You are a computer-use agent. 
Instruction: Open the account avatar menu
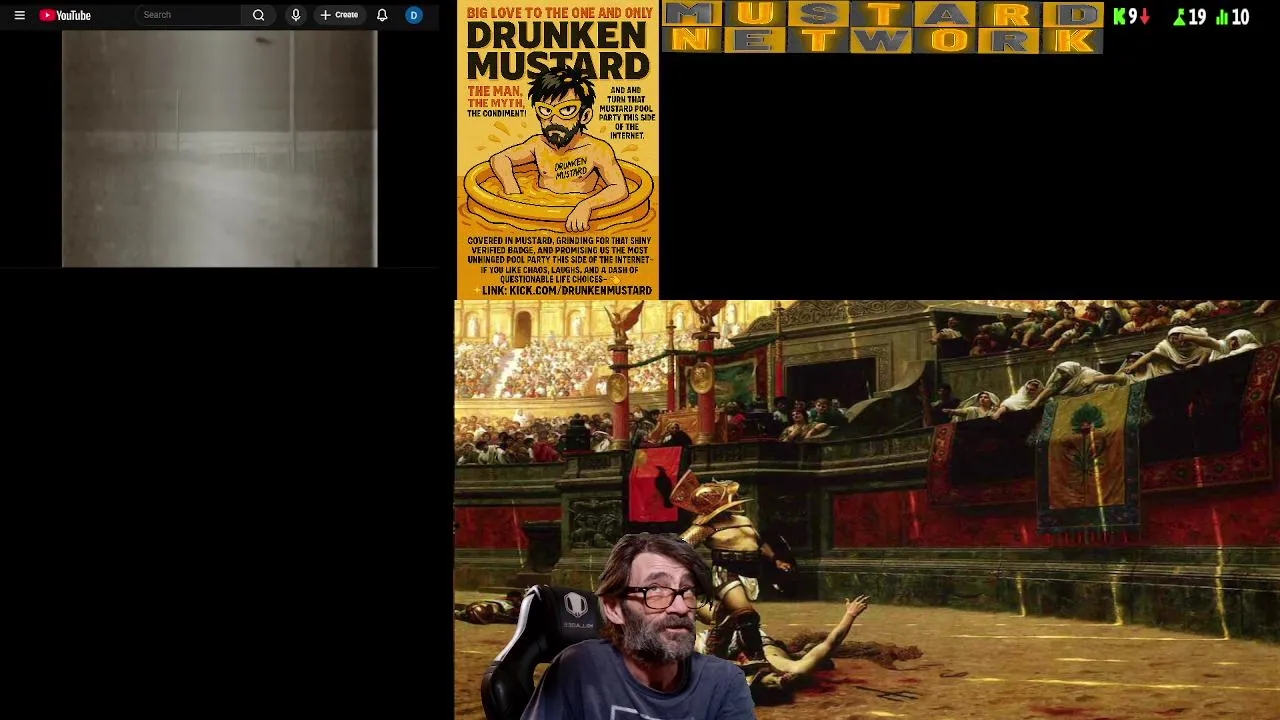pos(414,15)
